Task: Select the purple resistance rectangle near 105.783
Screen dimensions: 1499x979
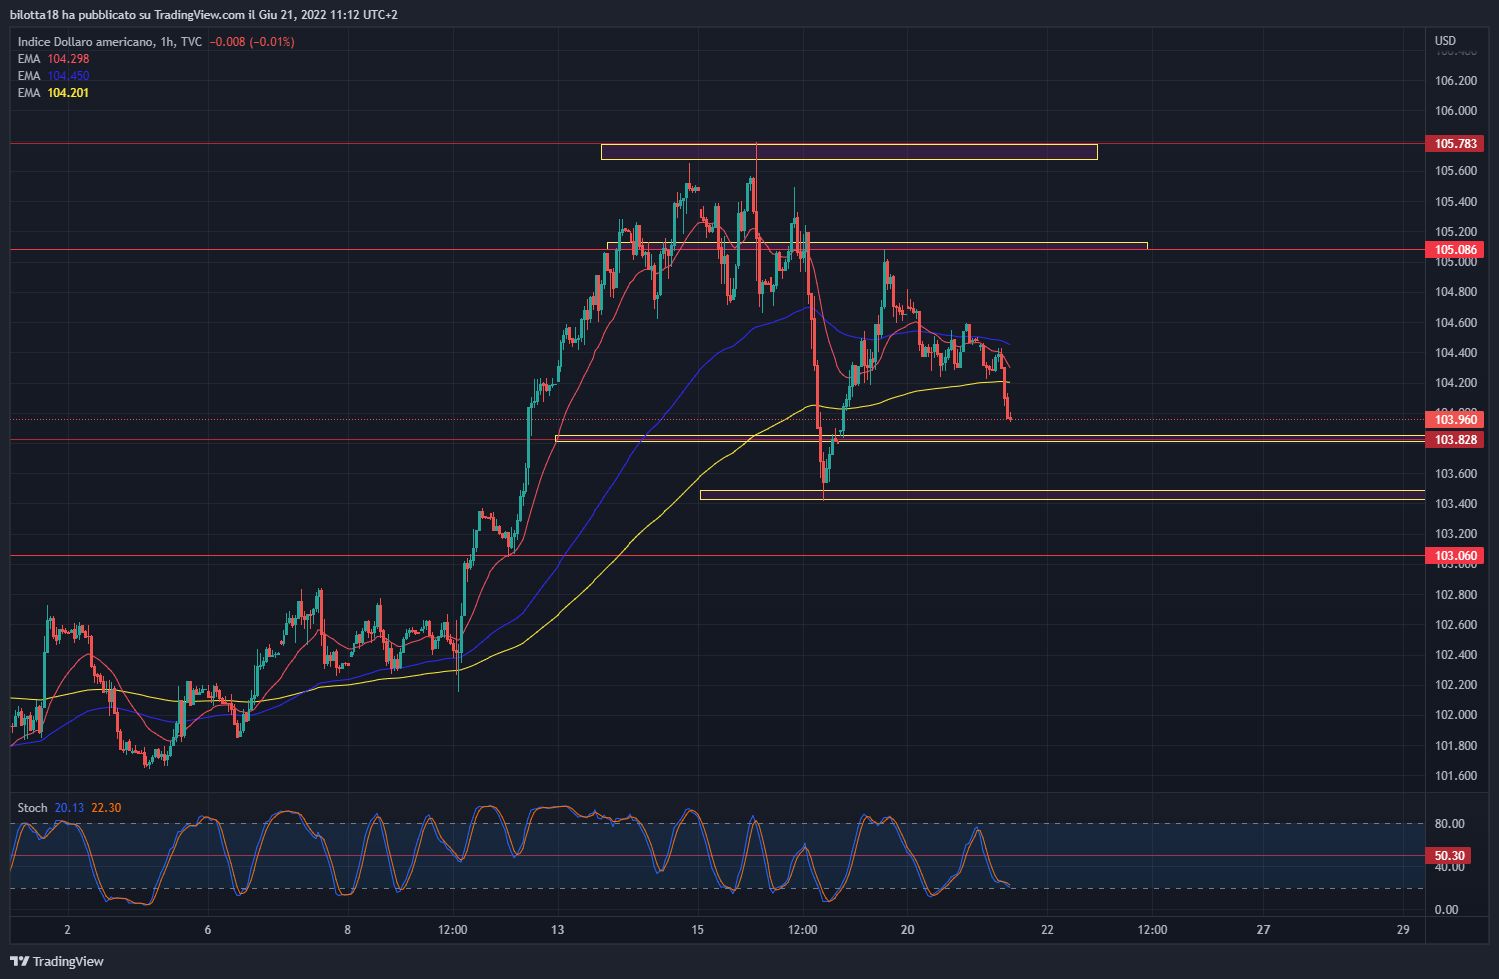Action: [849, 152]
